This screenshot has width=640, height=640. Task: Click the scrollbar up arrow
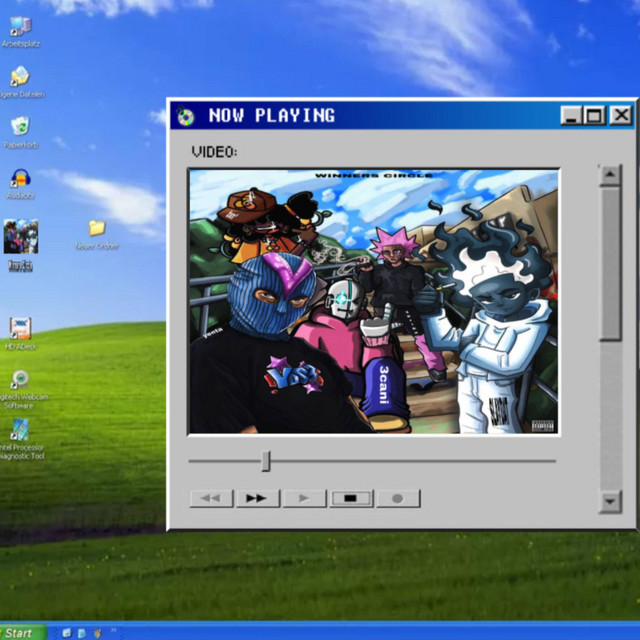(x=610, y=175)
